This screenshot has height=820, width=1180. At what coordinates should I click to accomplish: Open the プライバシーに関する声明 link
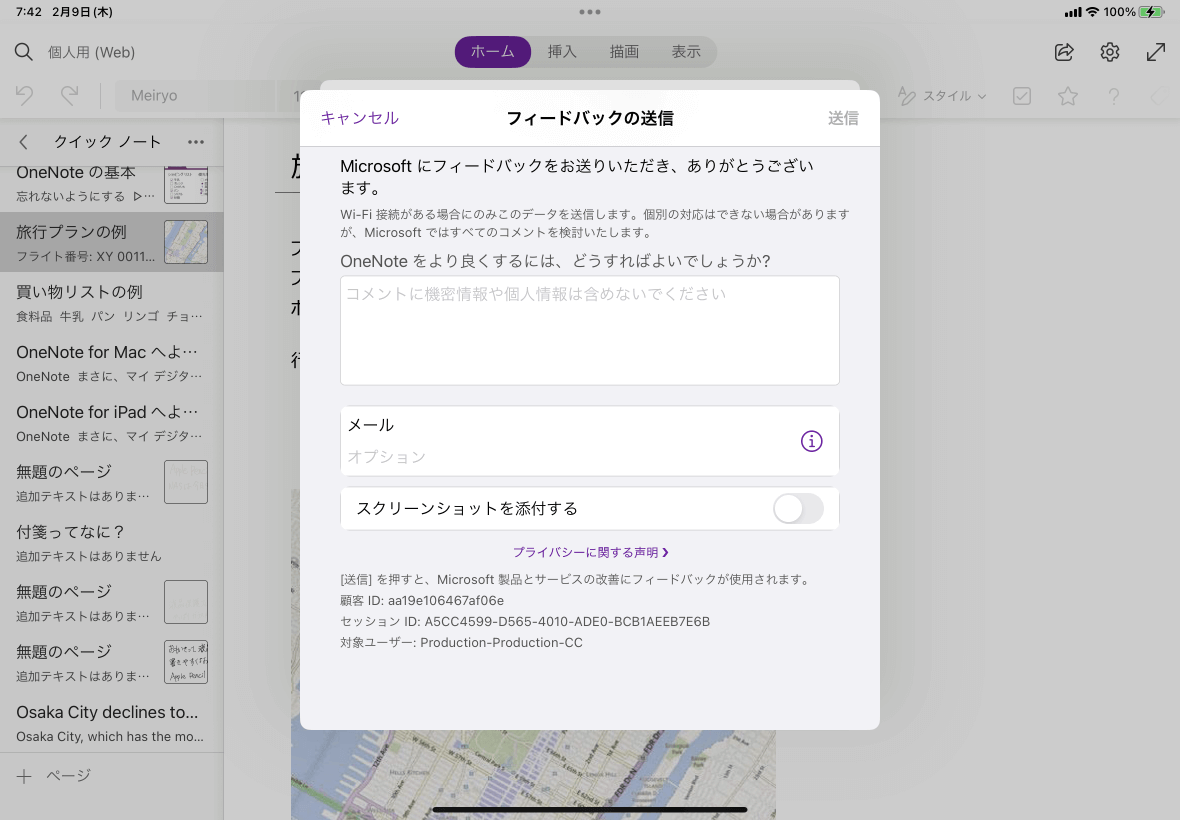(590, 551)
